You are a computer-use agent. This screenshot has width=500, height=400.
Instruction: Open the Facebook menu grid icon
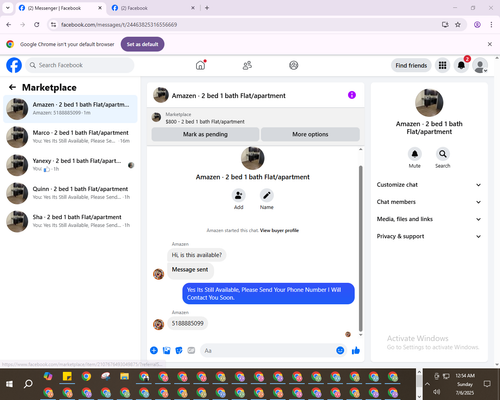click(x=442, y=65)
